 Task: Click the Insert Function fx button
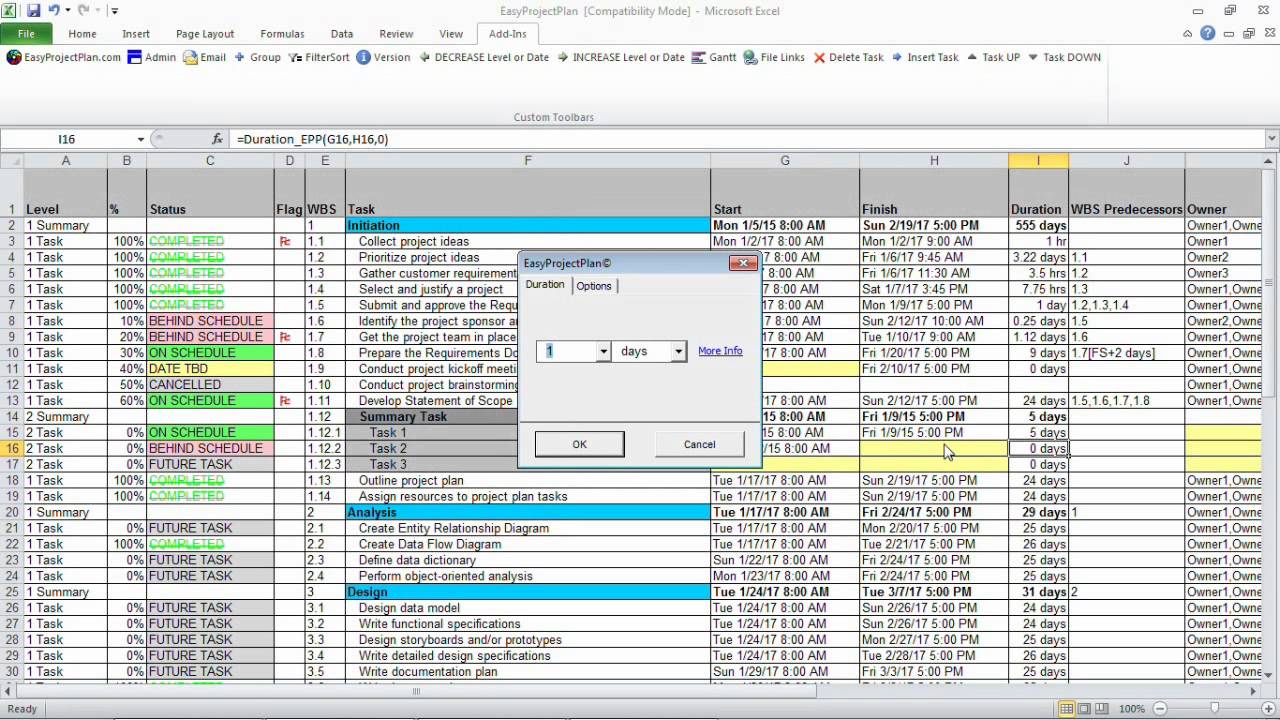218,139
